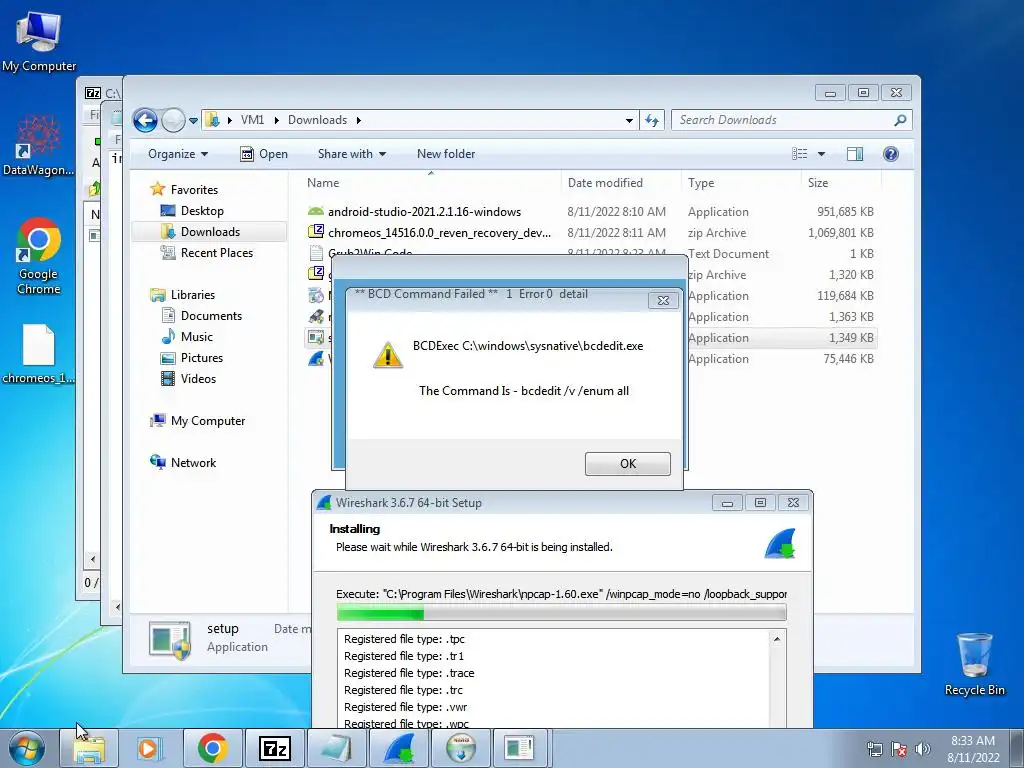The image size is (1024, 768).
Task: Switch to 7-Zip taskbar button
Action: [x=274, y=748]
